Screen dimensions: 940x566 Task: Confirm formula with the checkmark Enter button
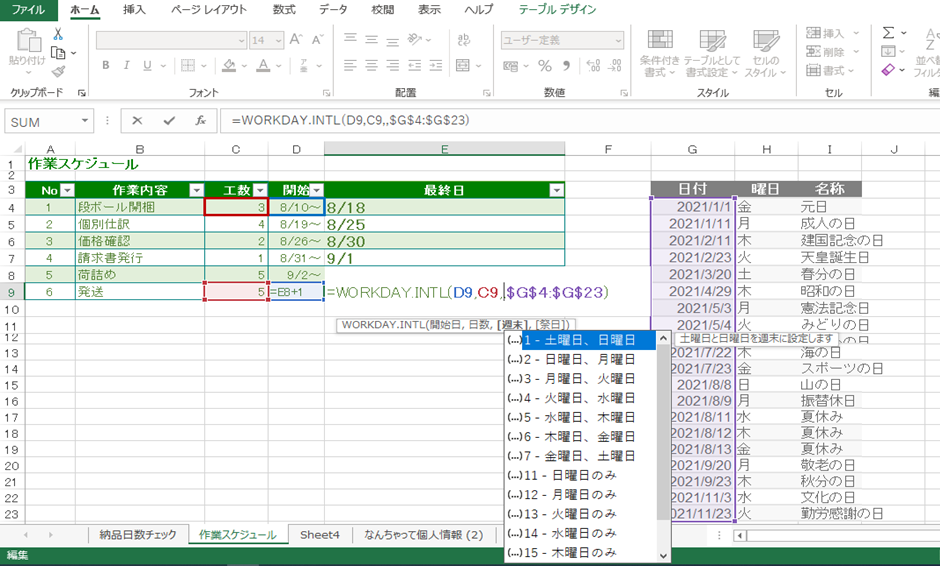169,120
